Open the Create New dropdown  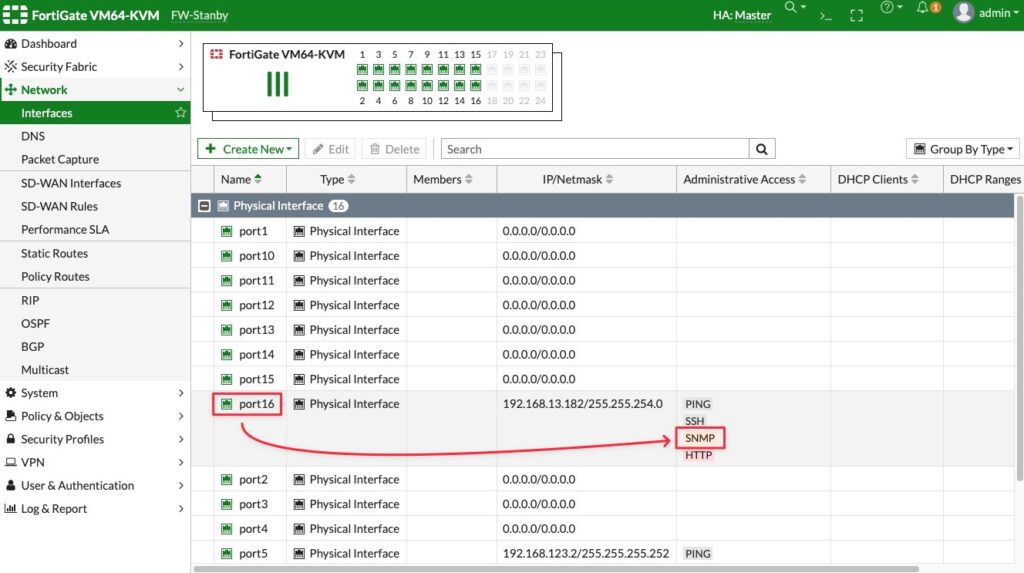pos(248,149)
